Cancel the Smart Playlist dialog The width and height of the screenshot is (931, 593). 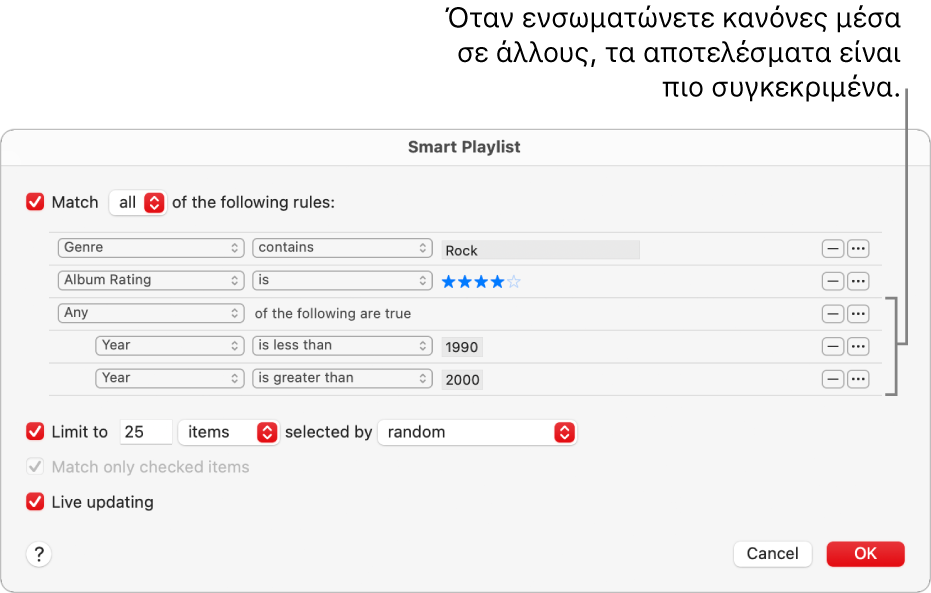772,554
